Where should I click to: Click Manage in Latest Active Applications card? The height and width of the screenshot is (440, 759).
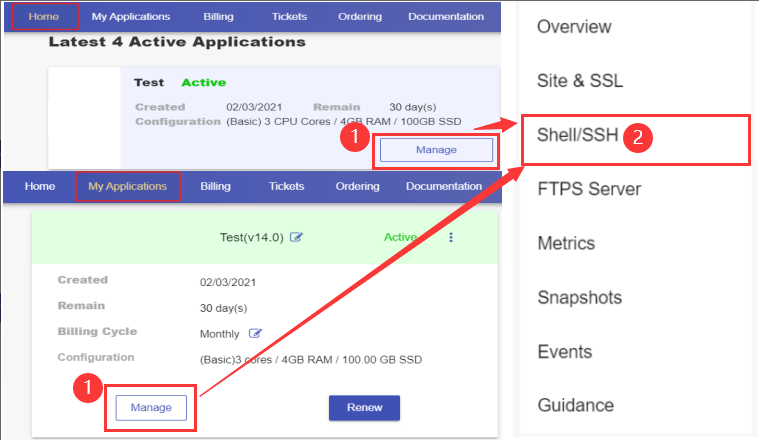[436, 150]
